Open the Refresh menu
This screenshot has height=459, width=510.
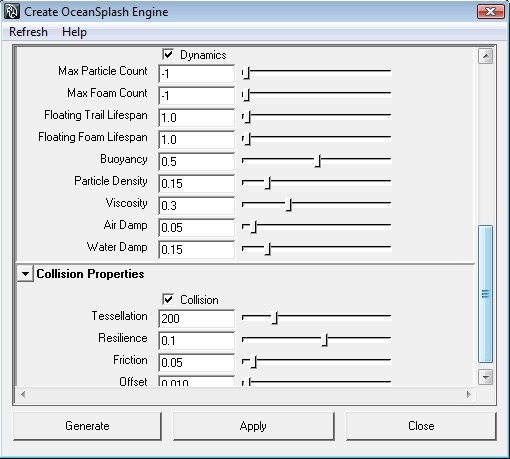28,32
